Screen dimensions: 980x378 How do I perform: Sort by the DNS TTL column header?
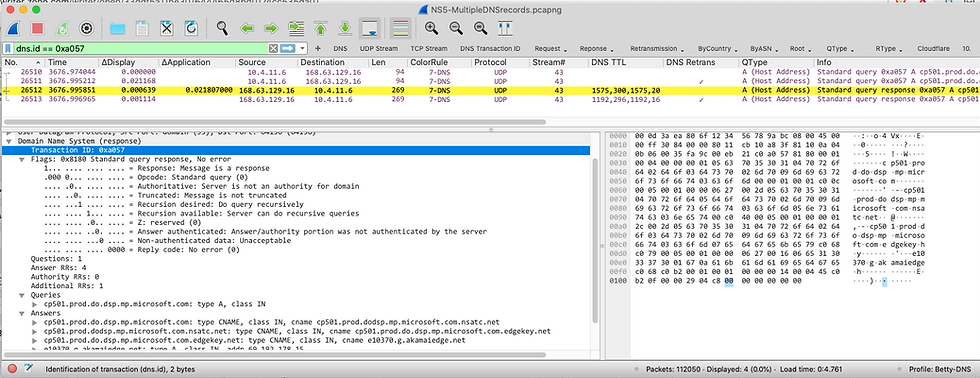click(x=626, y=62)
